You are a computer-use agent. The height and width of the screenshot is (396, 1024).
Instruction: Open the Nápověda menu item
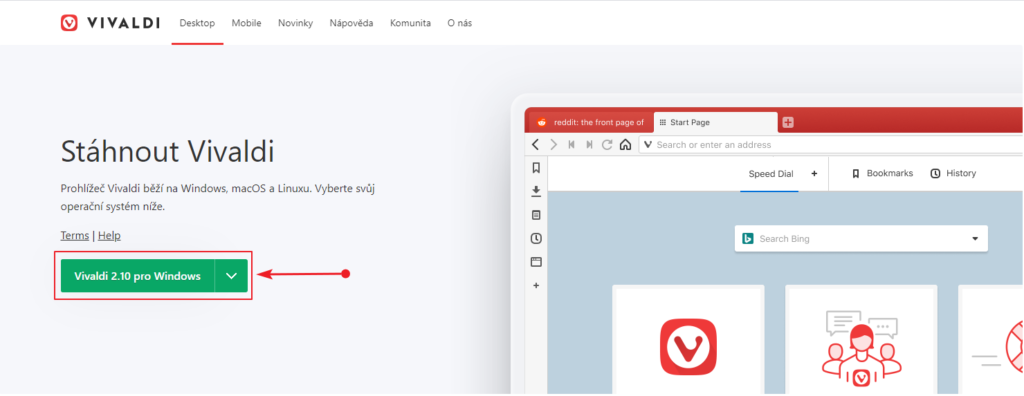pyautogui.click(x=351, y=23)
